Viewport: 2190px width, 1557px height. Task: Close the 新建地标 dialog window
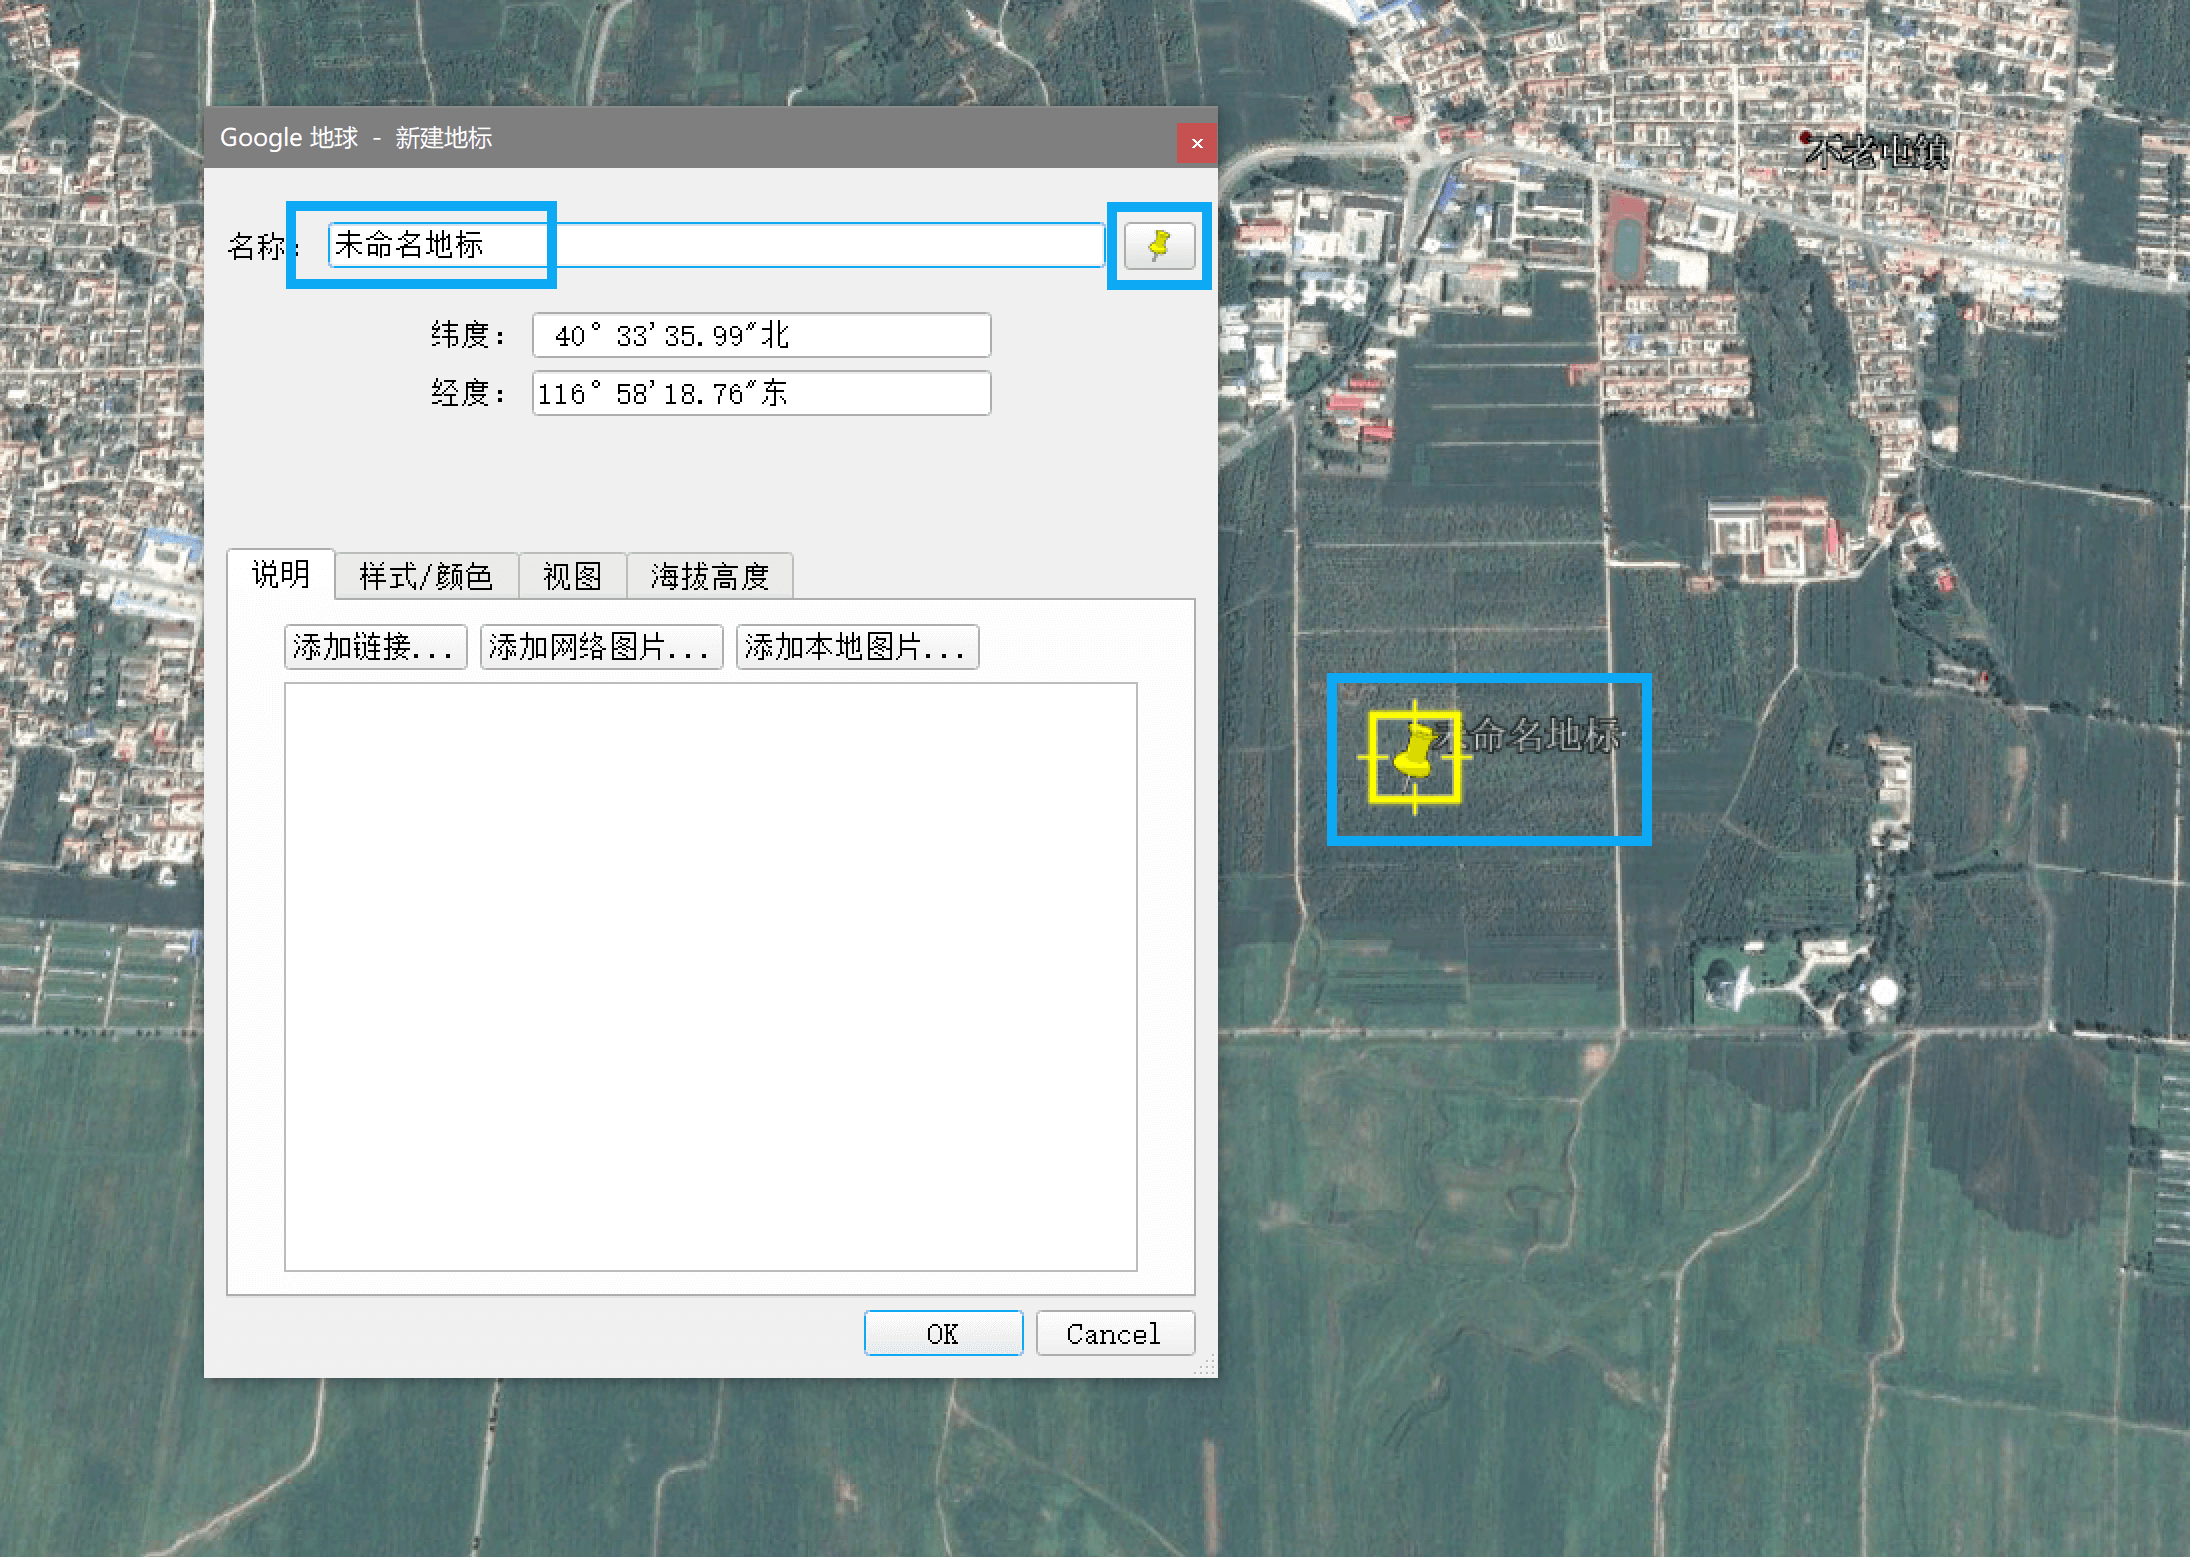point(1196,143)
